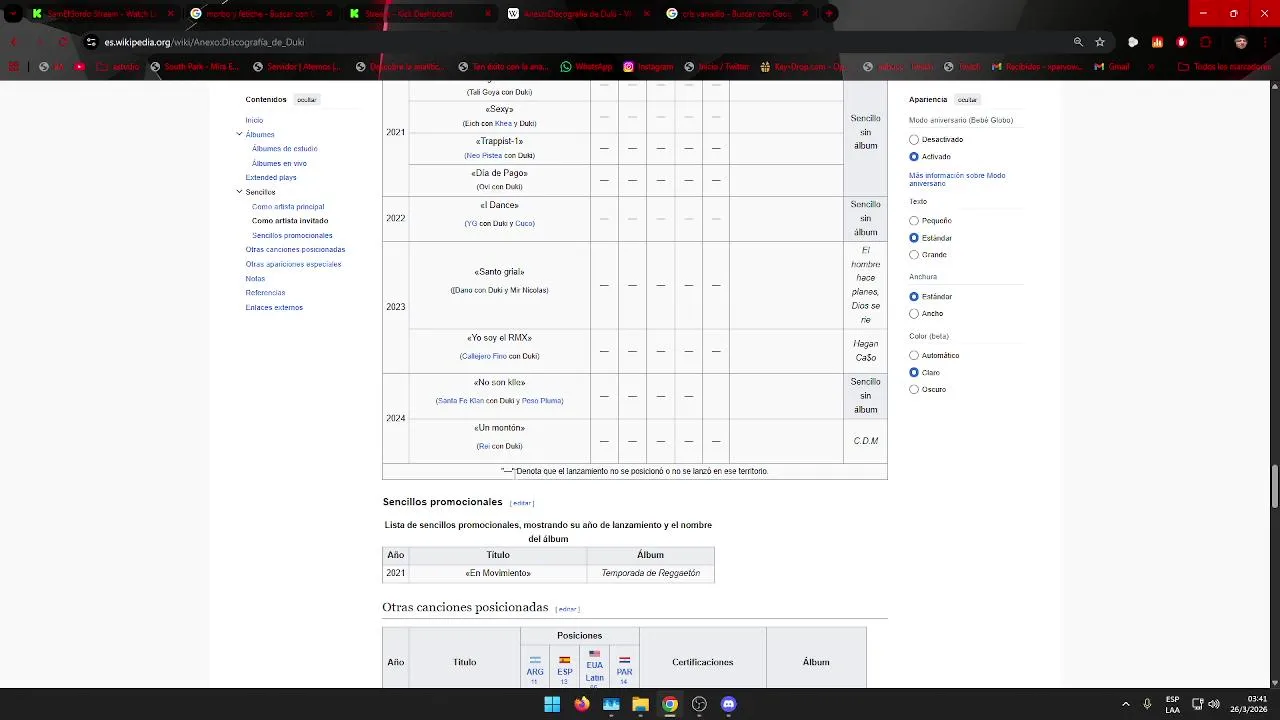Open the WhatsApp bookmark
The height and width of the screenshot is (720, 1280).
point(586,67)
